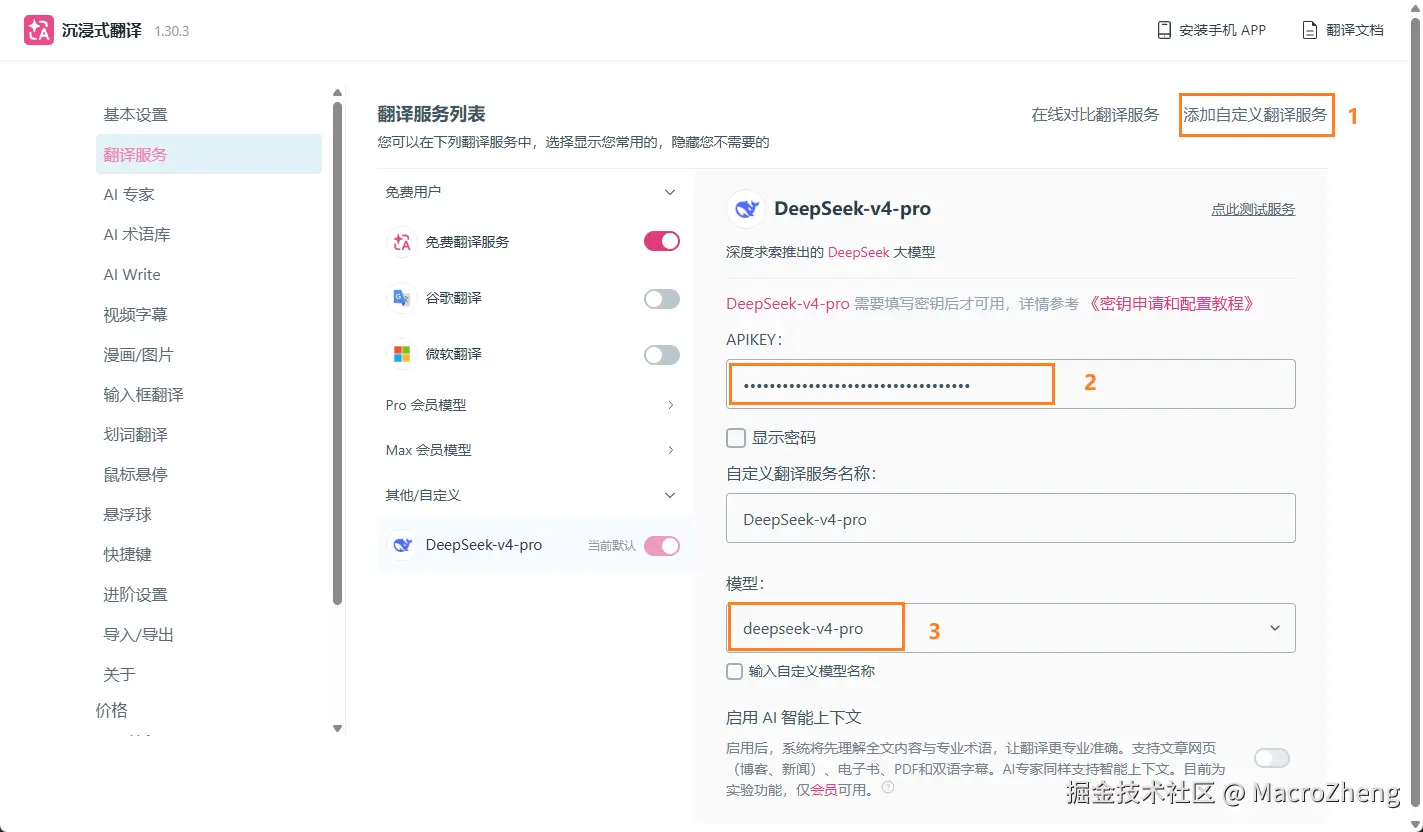1423x832 pixels.
Task: Click the 免费翻译服务 label
Action: click(x=467, y=242)
